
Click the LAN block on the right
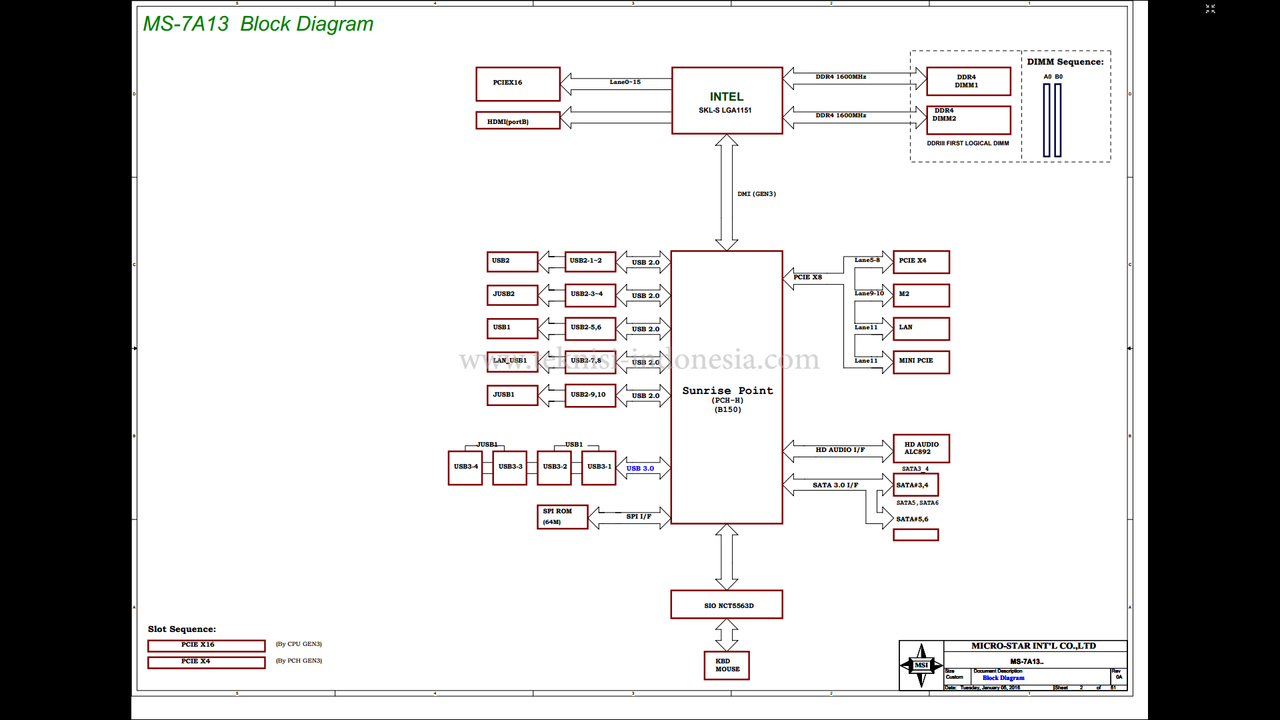[921, 328]
